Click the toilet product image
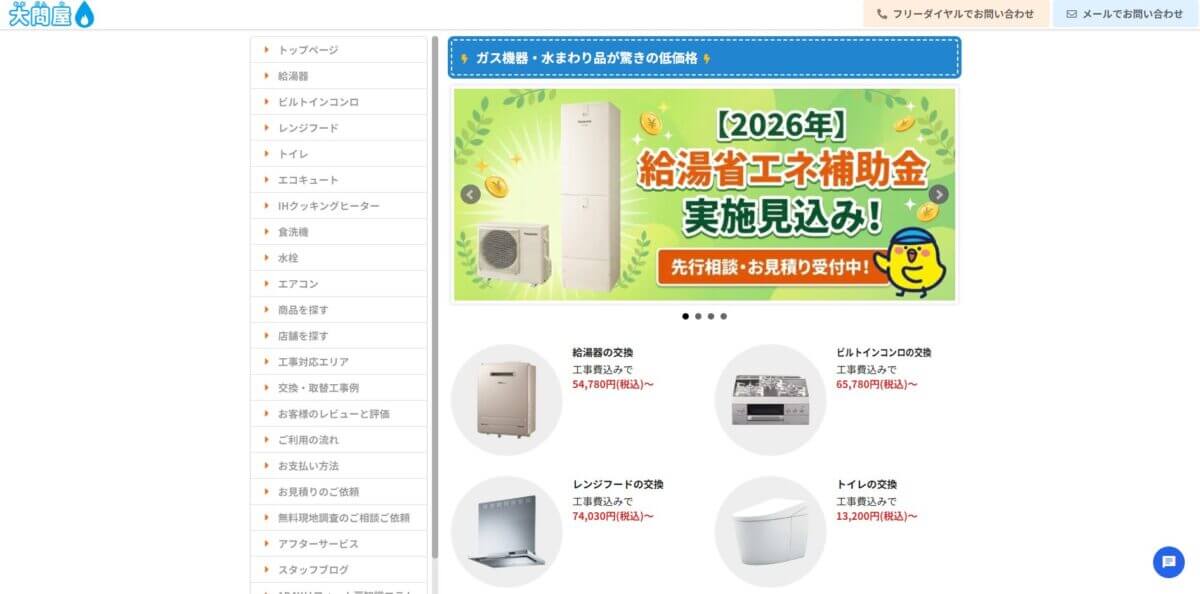1200x594 pixels. 770,532
